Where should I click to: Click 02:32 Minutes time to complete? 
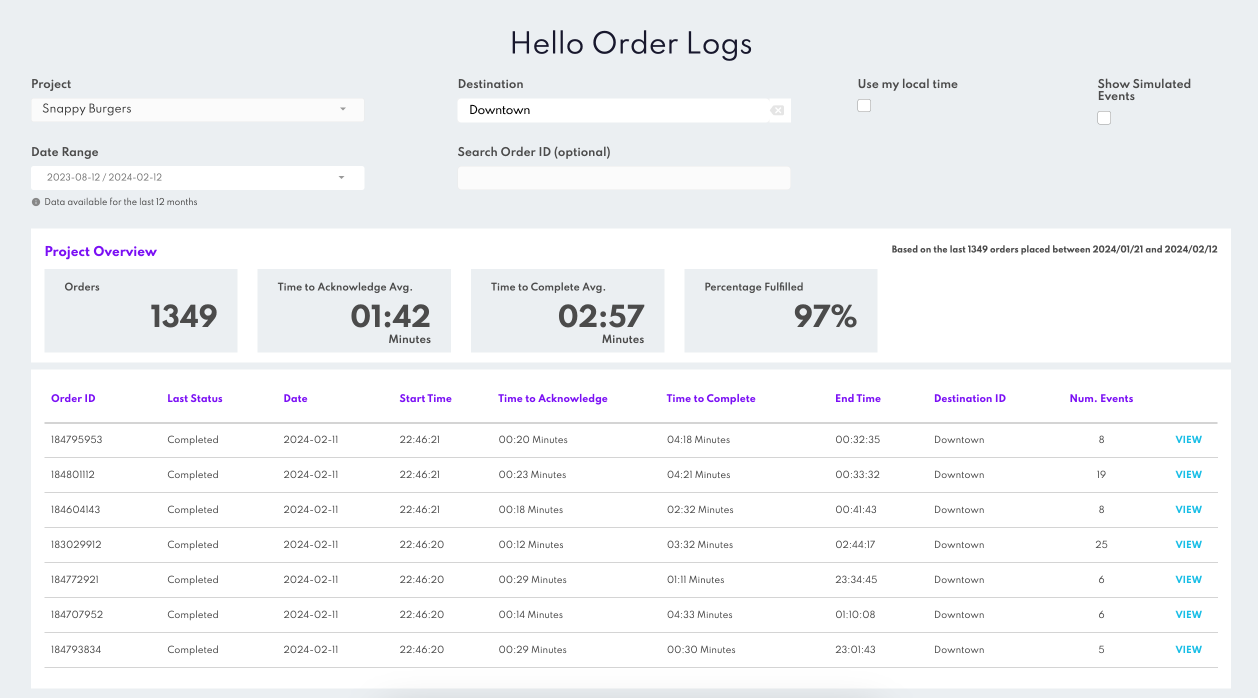click(700, 510)
